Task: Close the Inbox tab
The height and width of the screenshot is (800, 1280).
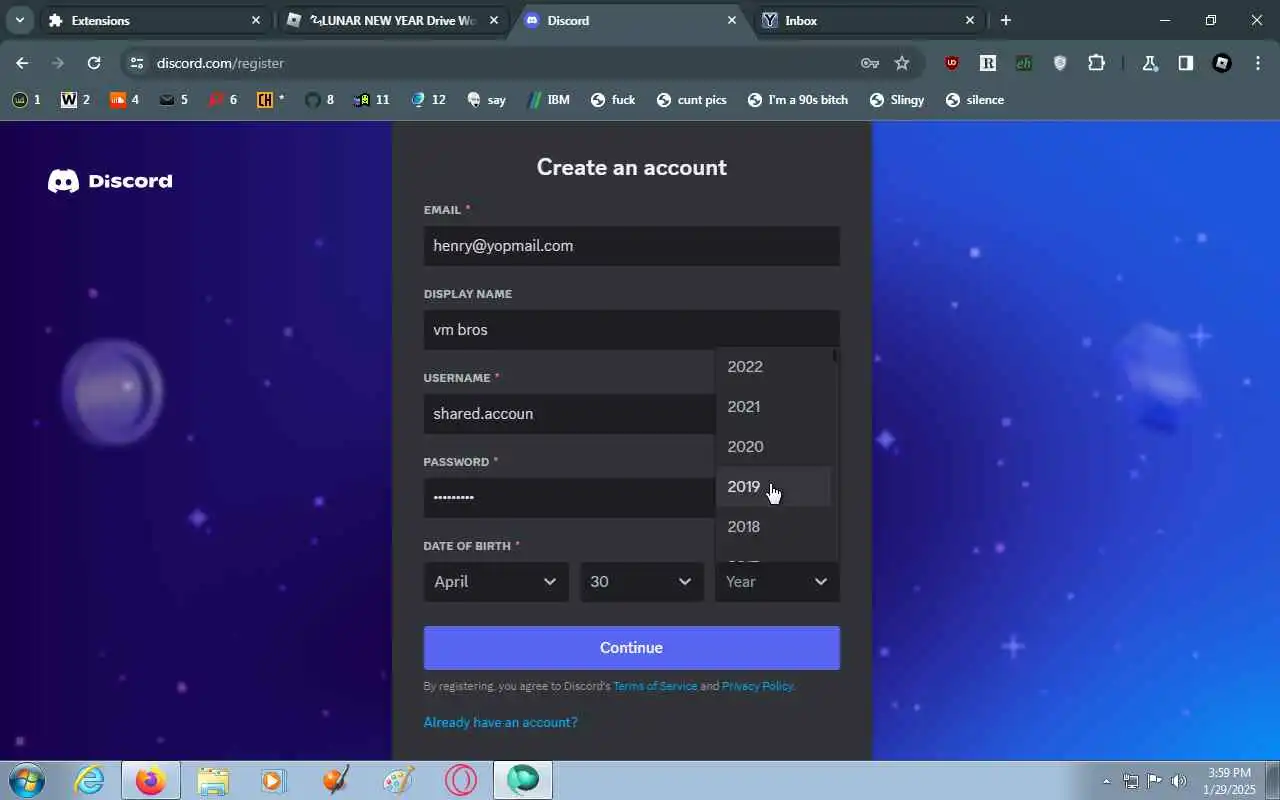Action: (x=970, y=20)
